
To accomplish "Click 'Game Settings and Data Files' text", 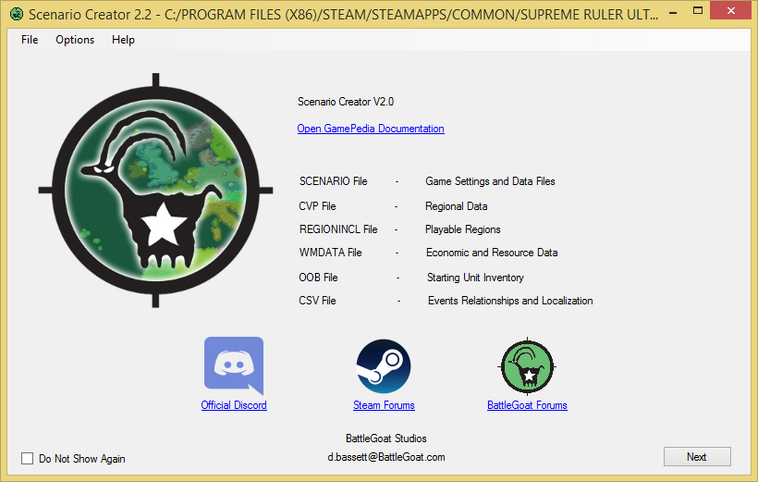I will click(x=490, y=181).
